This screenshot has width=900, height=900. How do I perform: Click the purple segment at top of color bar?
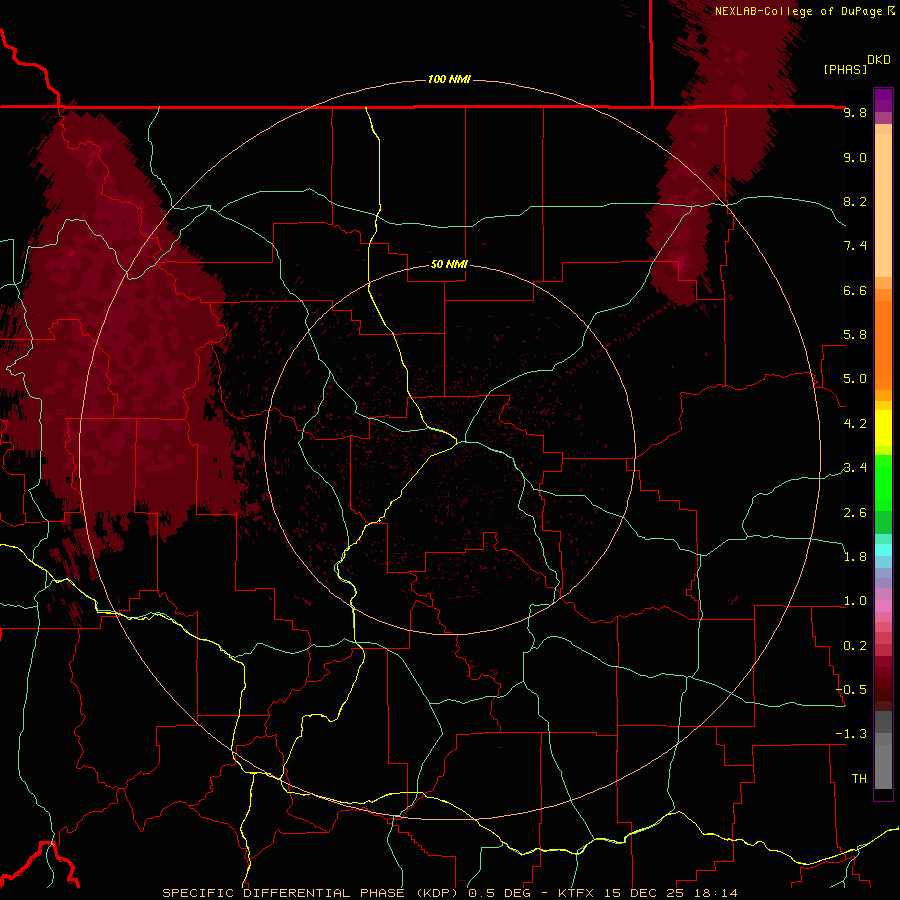pos(883,100)
